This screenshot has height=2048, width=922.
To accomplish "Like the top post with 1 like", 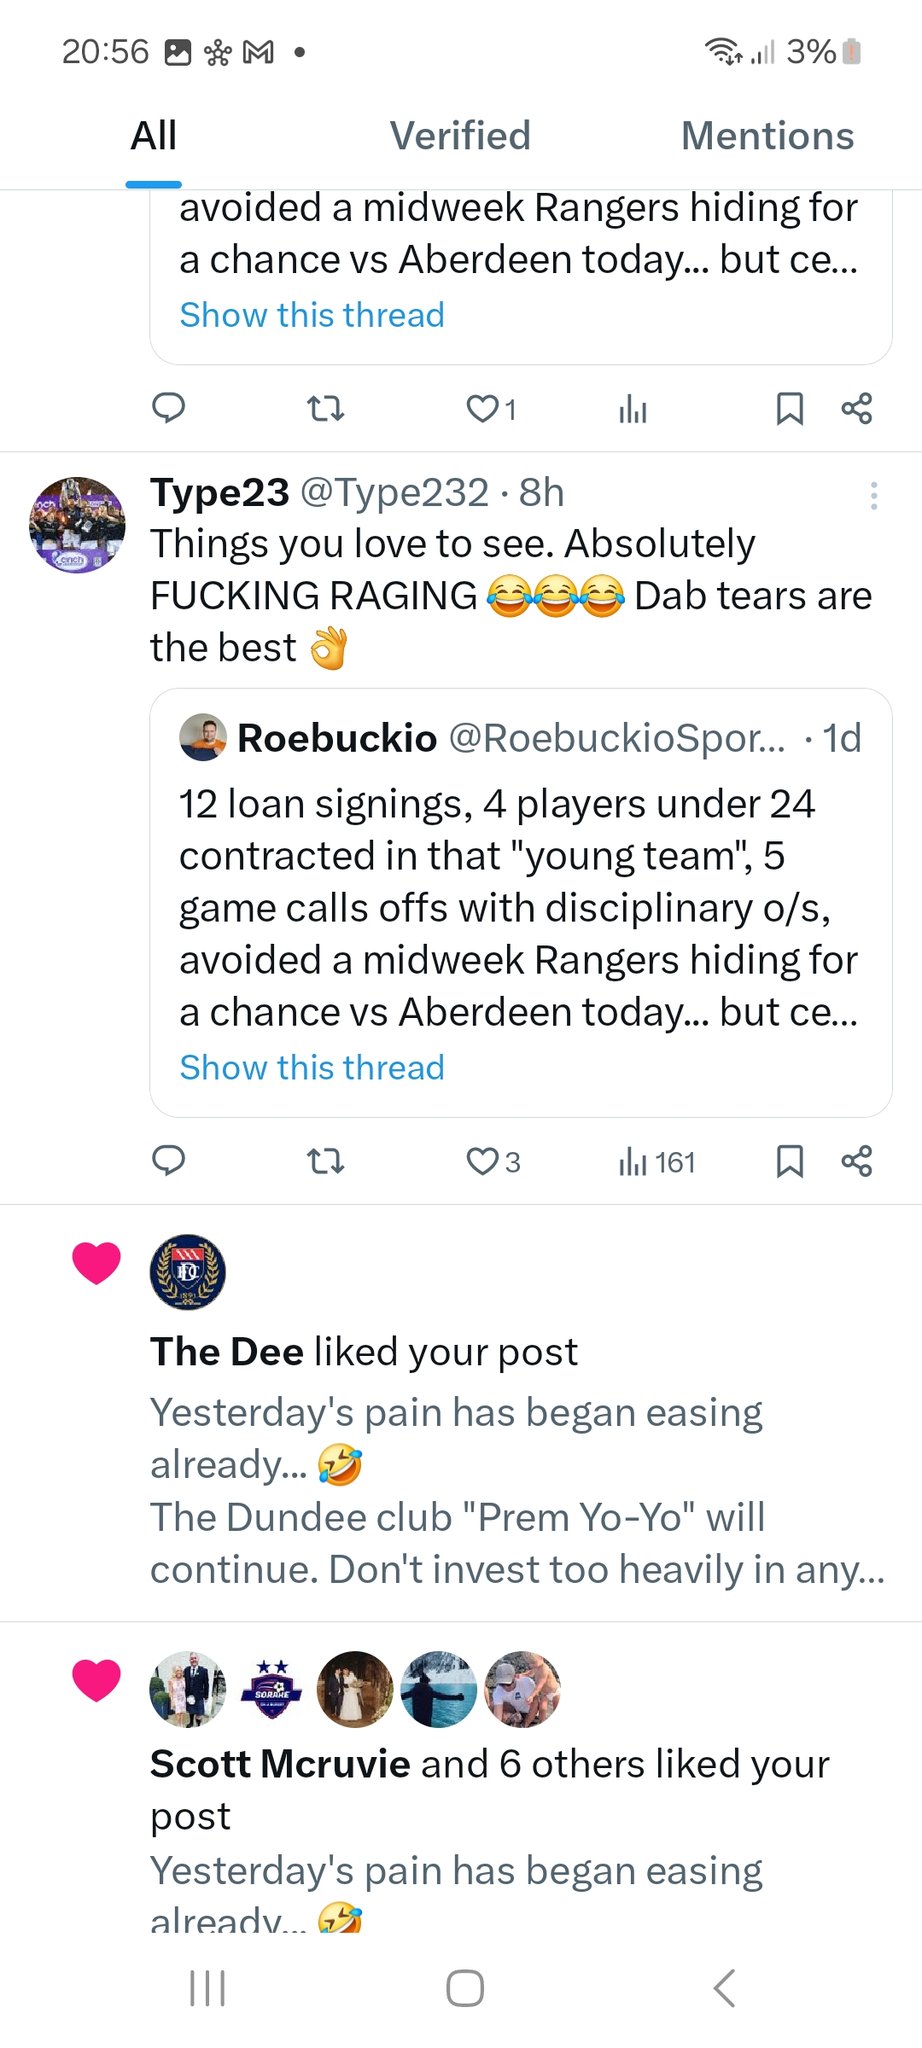I will (483, 408).
